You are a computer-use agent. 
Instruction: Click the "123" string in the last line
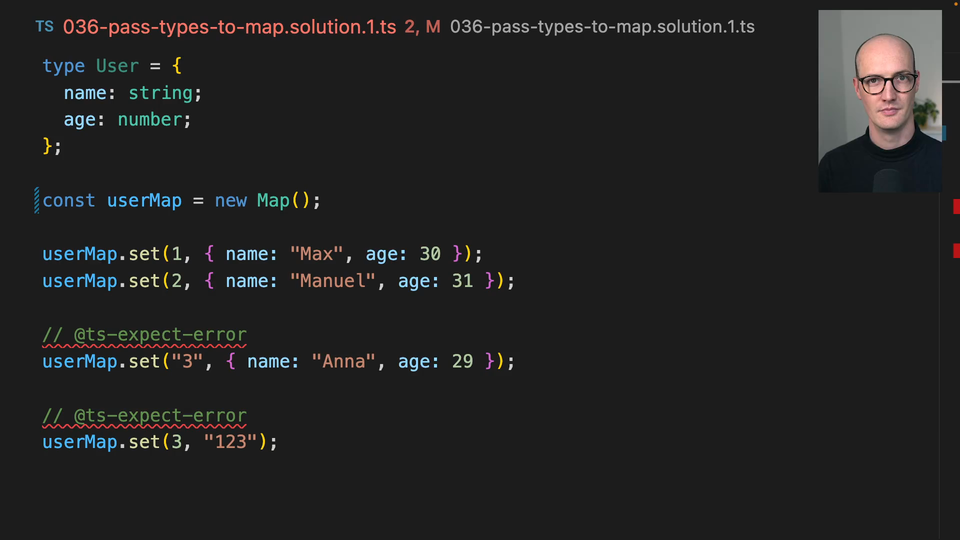point(231,442)
